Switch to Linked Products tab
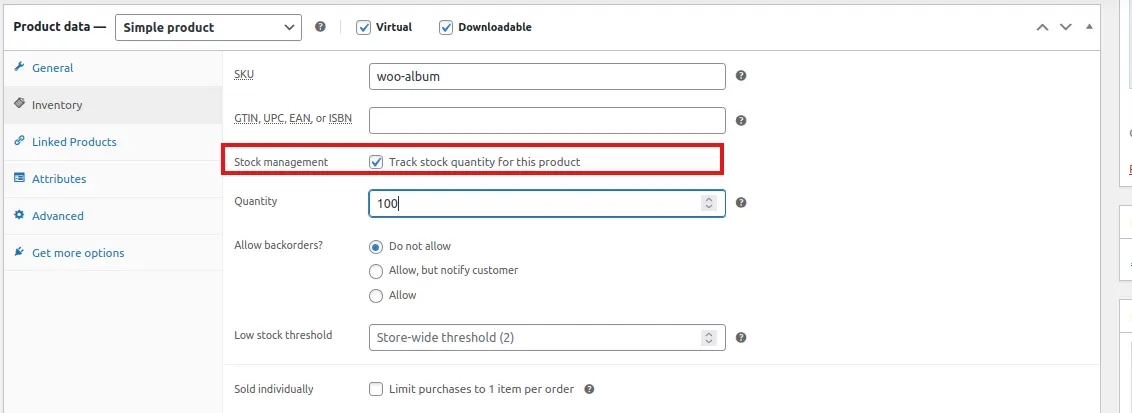The height and width of the screenshot is (413, 1132). click(74, 142)
